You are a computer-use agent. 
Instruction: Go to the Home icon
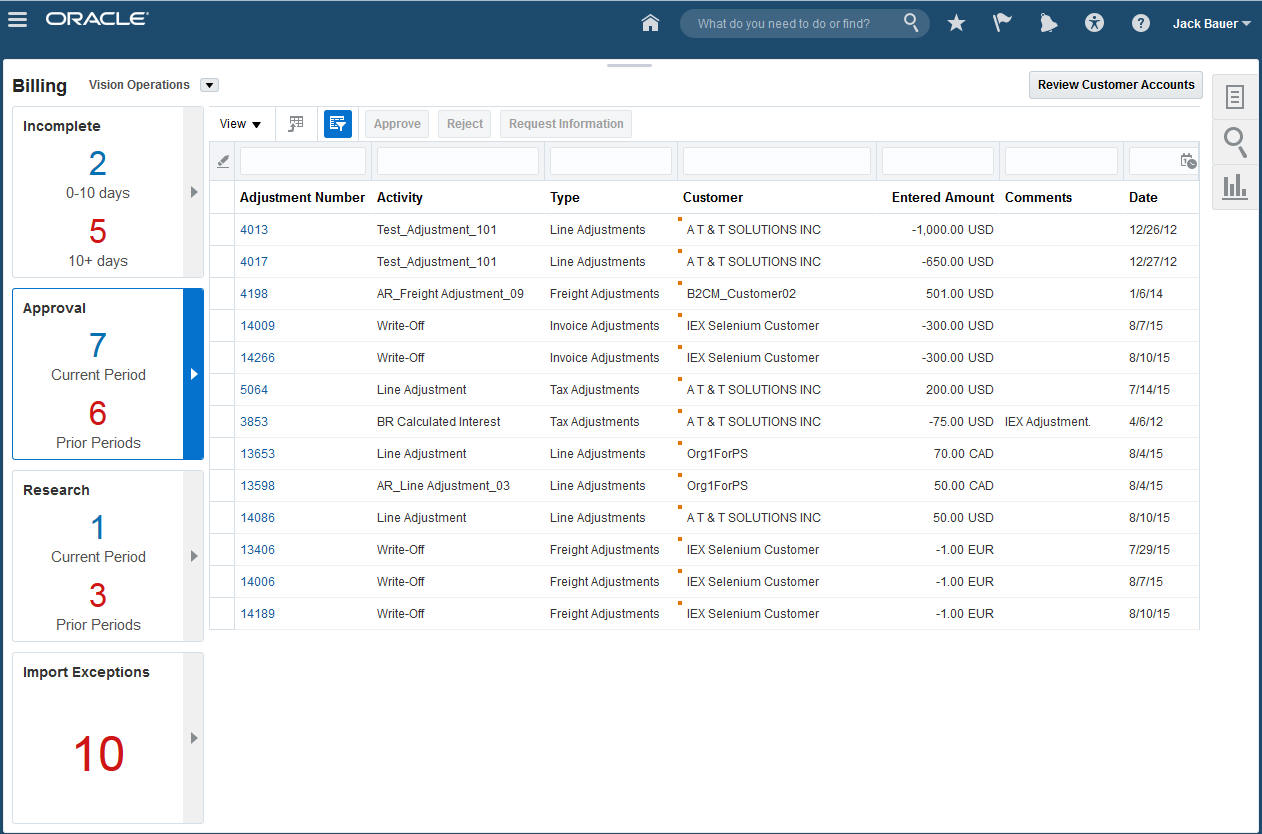(650, 23)
